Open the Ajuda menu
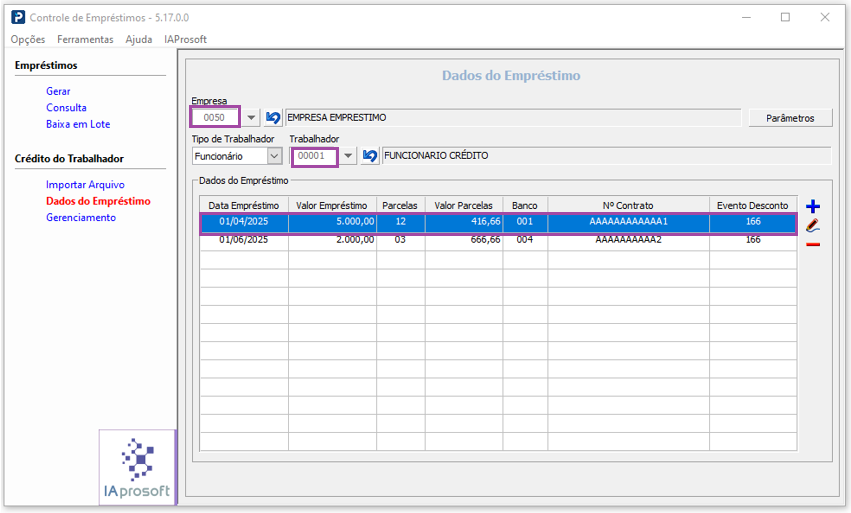 (x=139, y=39)
